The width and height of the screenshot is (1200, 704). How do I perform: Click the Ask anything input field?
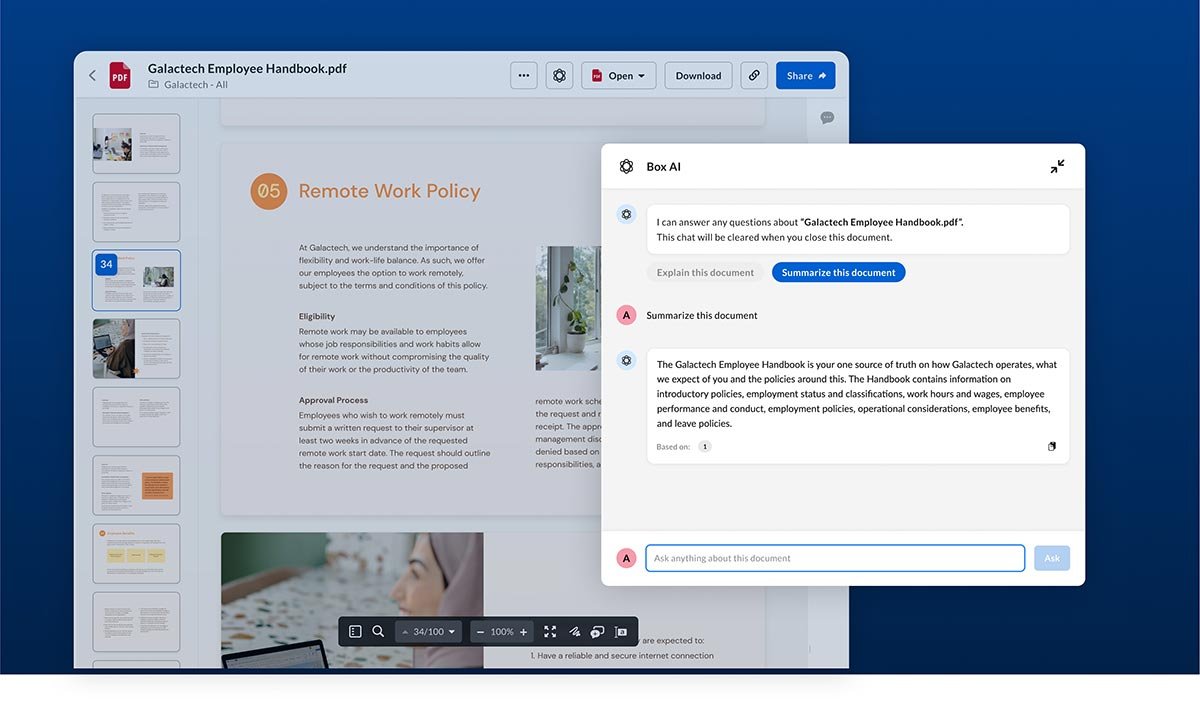click(835, 558)
